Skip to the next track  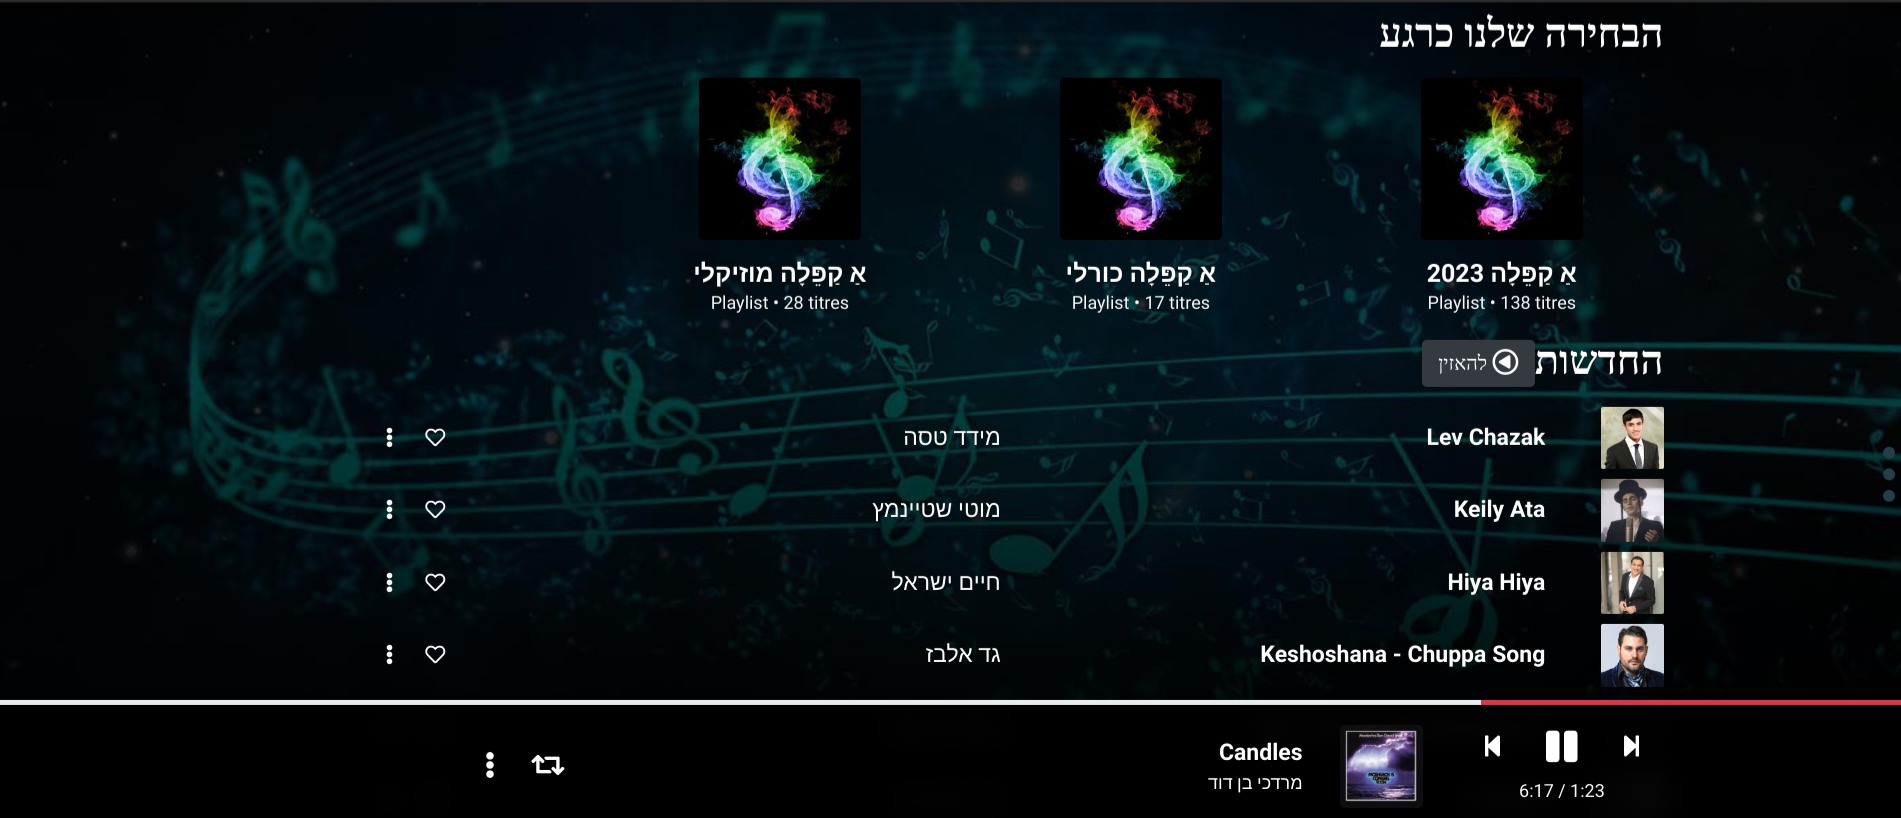click(1631, 746)
